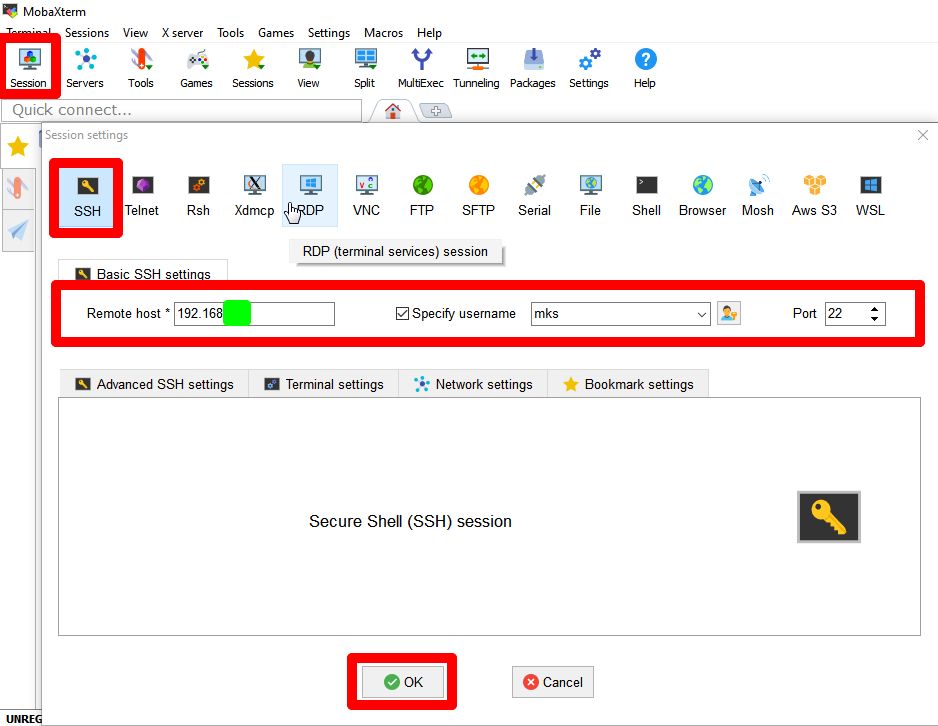Click the Tools toolbar icon
Screen dimensions: 938x726
(x=141, y=68)
